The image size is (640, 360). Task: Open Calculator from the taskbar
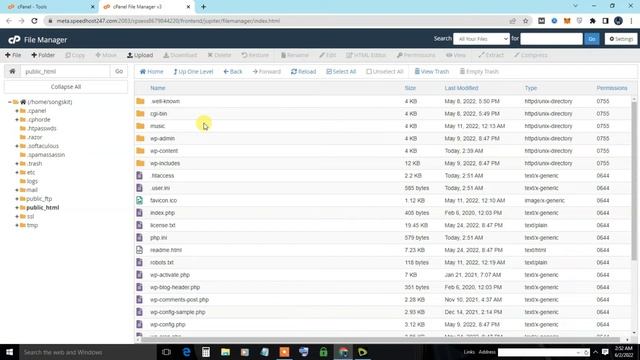[x=206, y=352]
